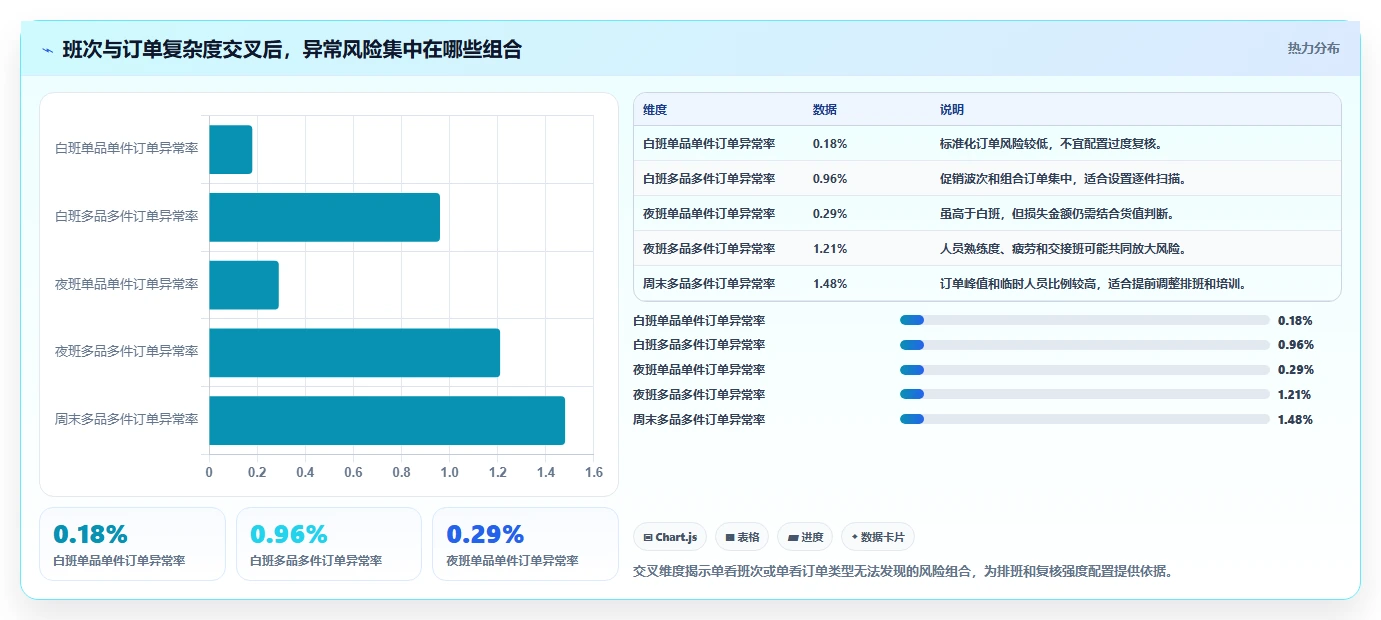Click the 0.4 tick on the chart x-axis
This screenshot has height=620, width=1381.
click(305, 473)
